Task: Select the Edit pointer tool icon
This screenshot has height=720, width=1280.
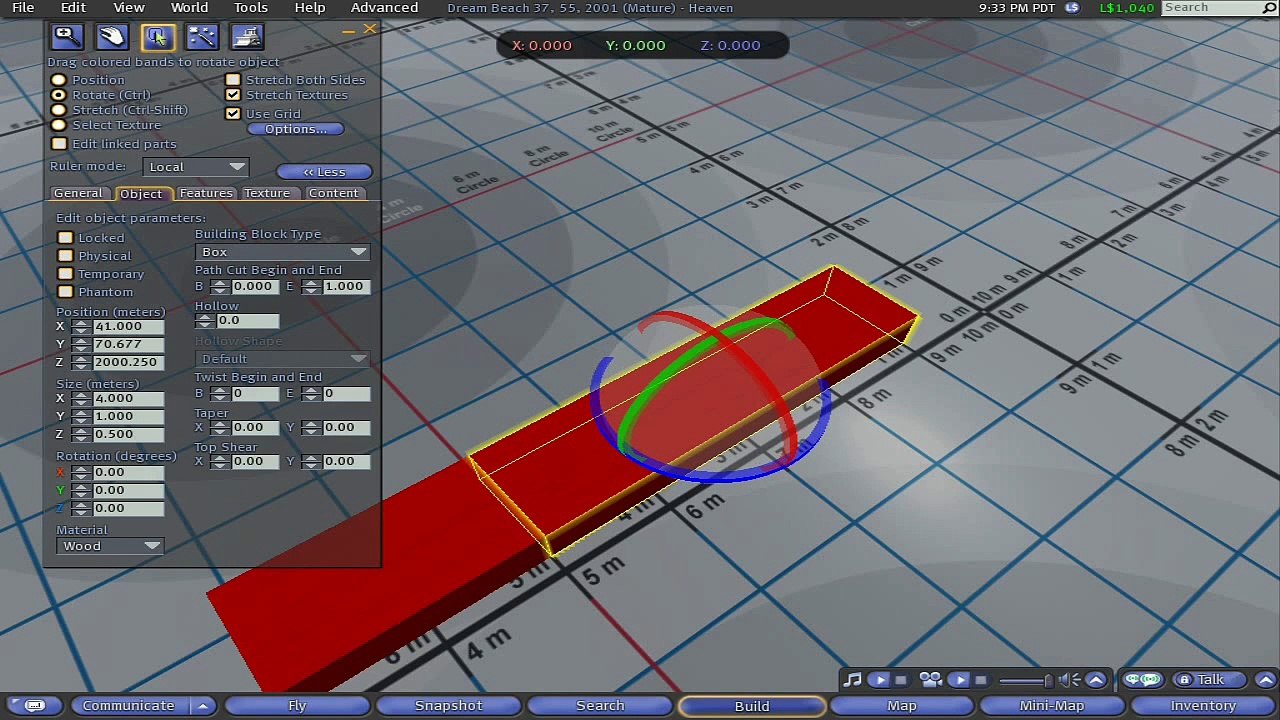Action: (157, 37)
